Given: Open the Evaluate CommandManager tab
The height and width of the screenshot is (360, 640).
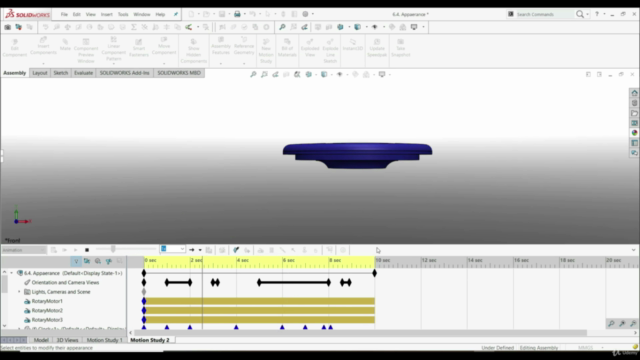Looking at the screenshot, I should [83, 73].
